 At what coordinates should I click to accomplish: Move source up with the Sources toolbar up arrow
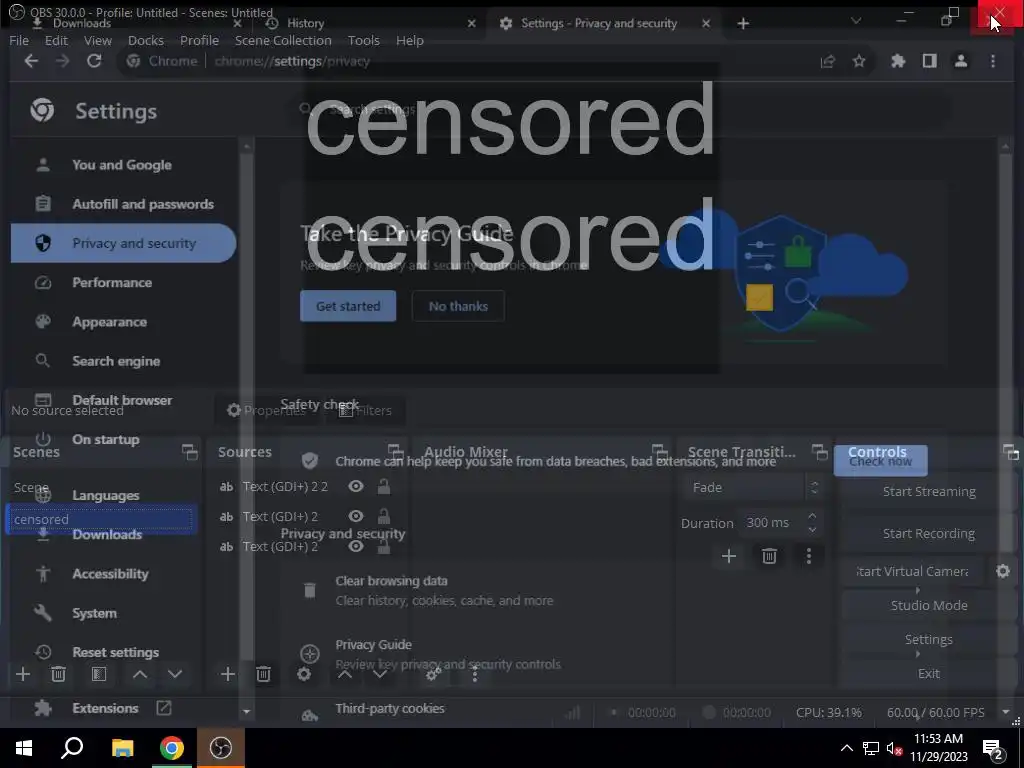click(345, 674)
